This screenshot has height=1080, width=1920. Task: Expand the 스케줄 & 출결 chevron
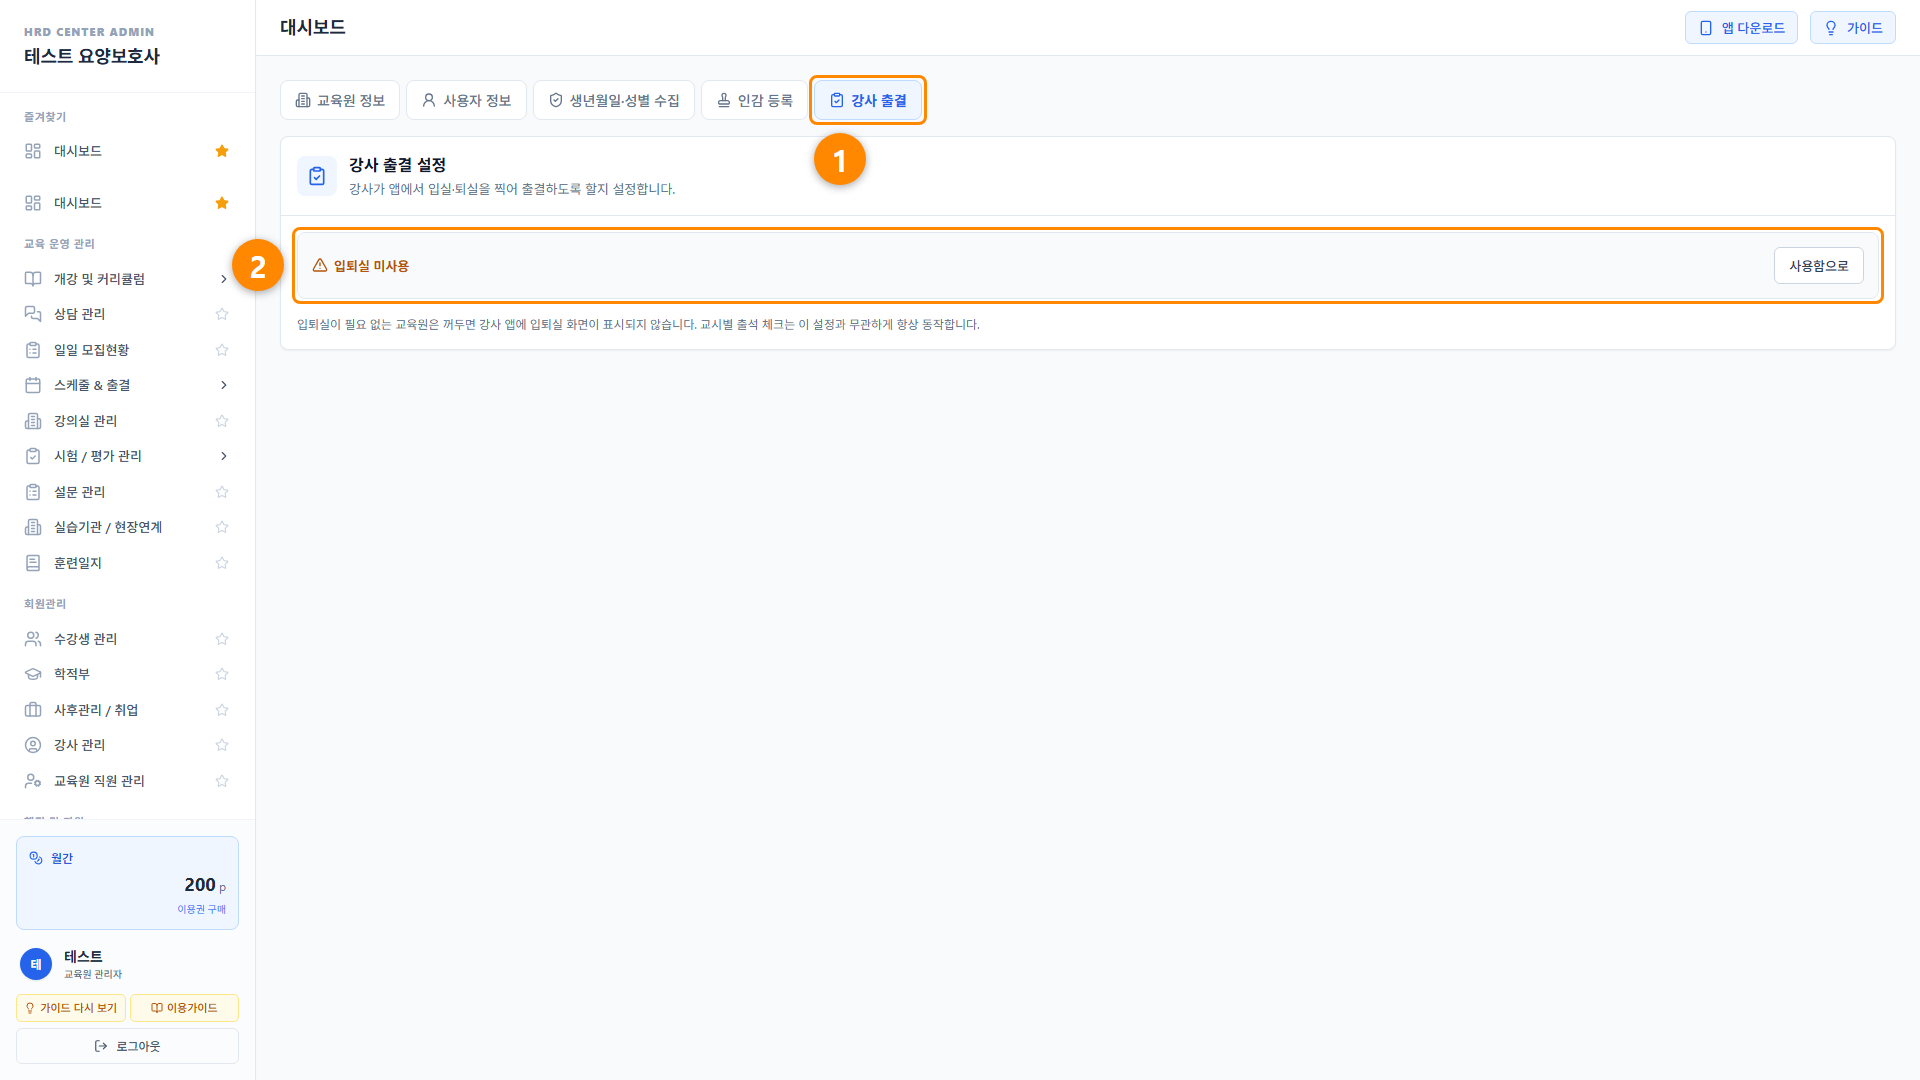(223, 385)
